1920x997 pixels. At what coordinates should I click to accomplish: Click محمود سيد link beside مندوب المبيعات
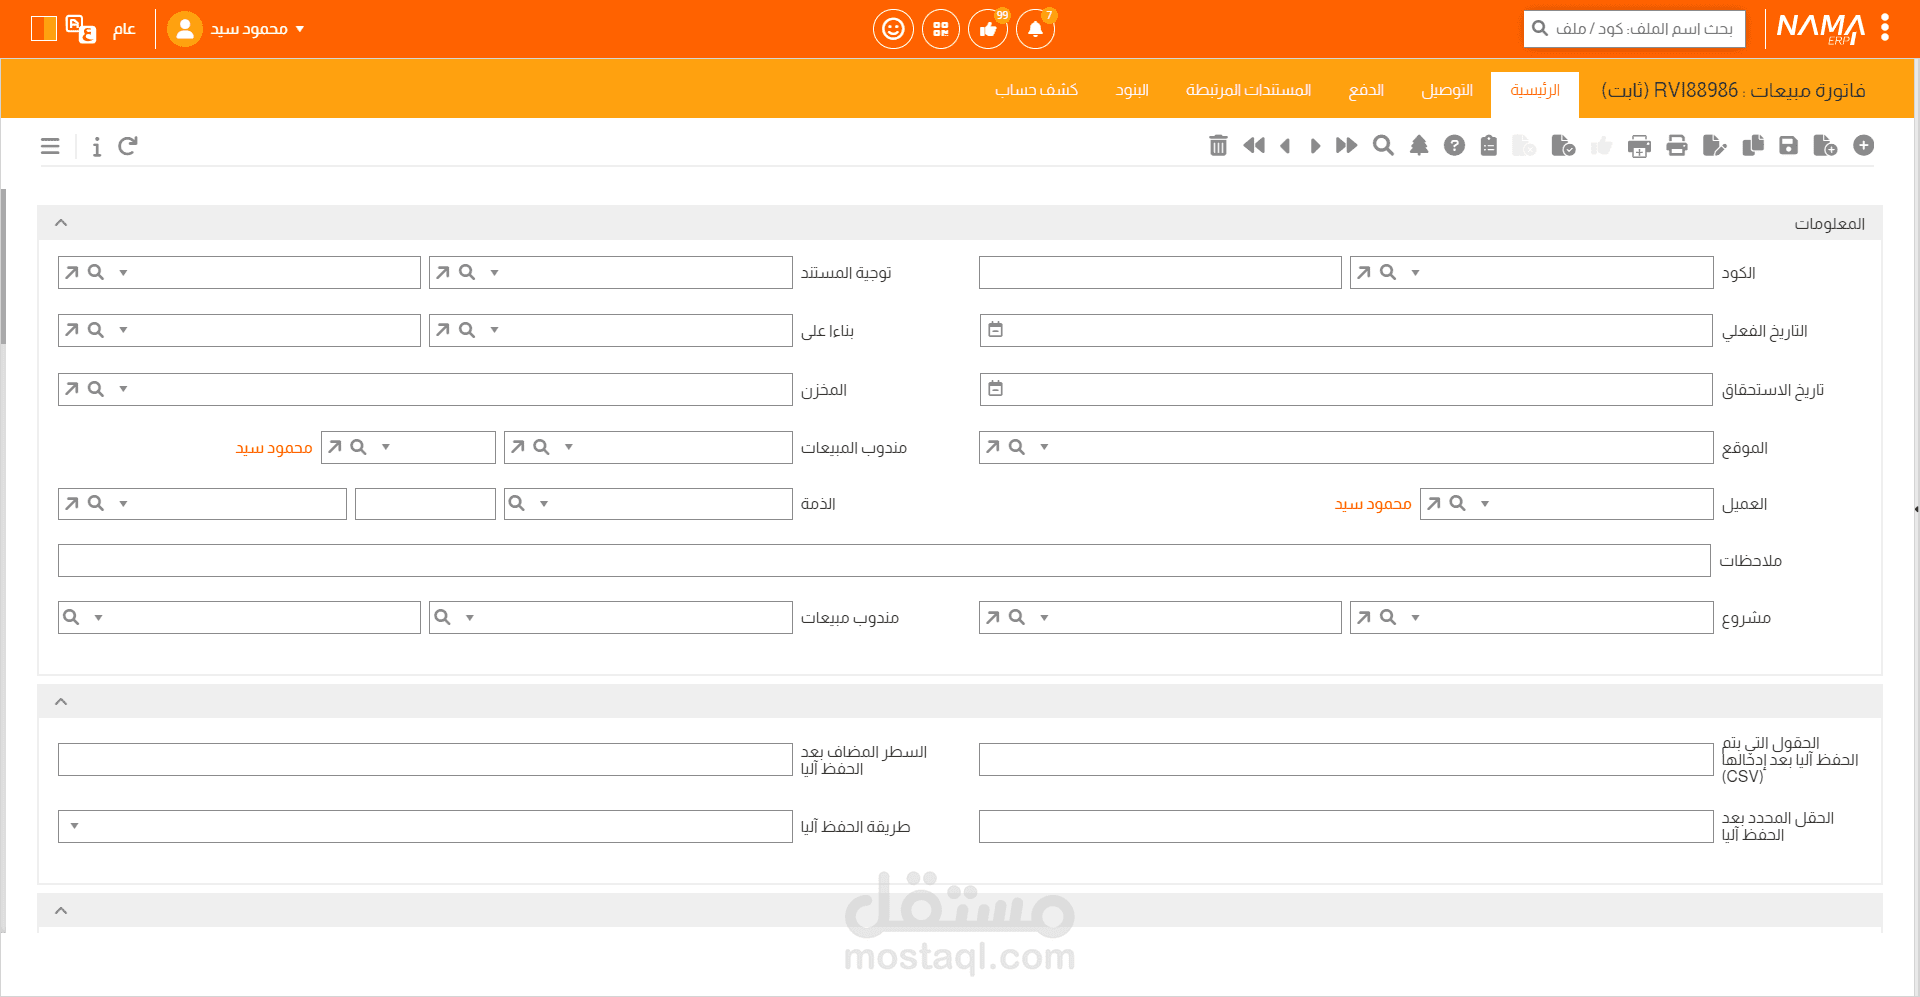[x=274, y=448]
